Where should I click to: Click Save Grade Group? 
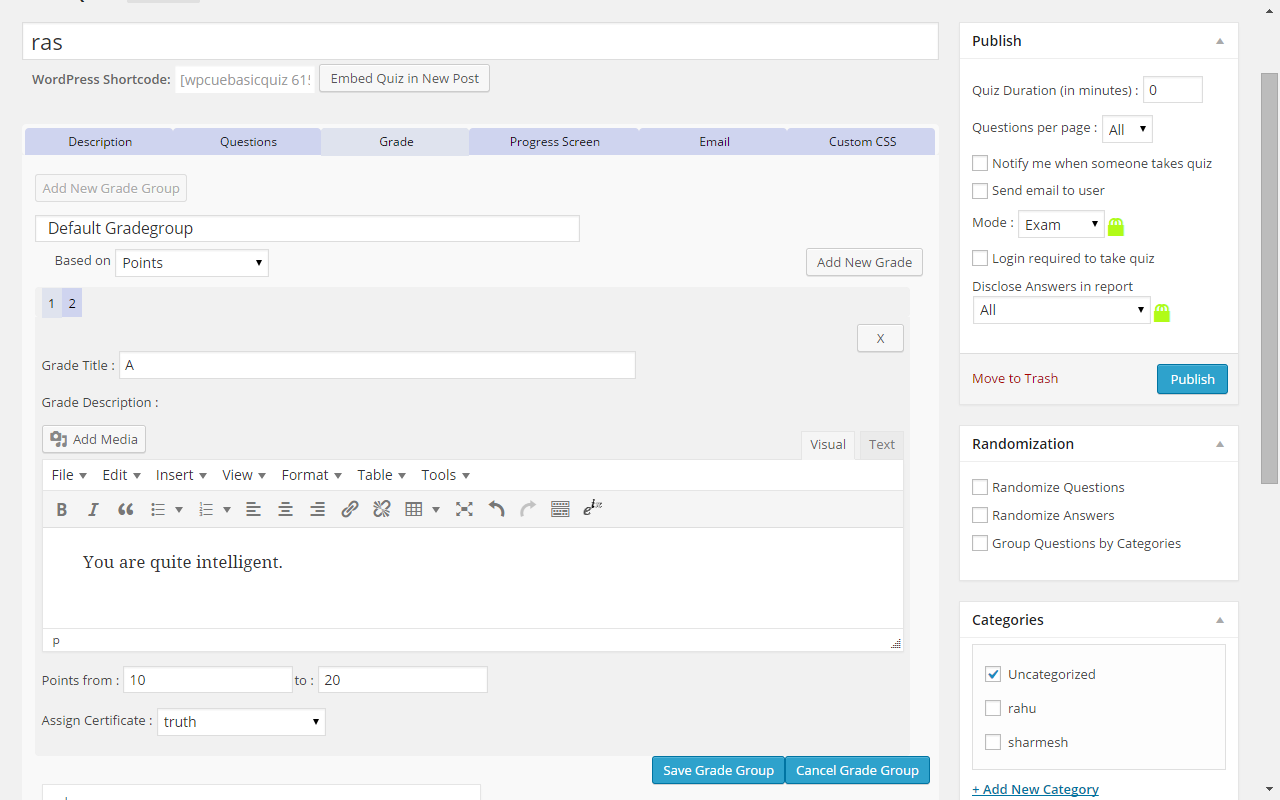718,770
